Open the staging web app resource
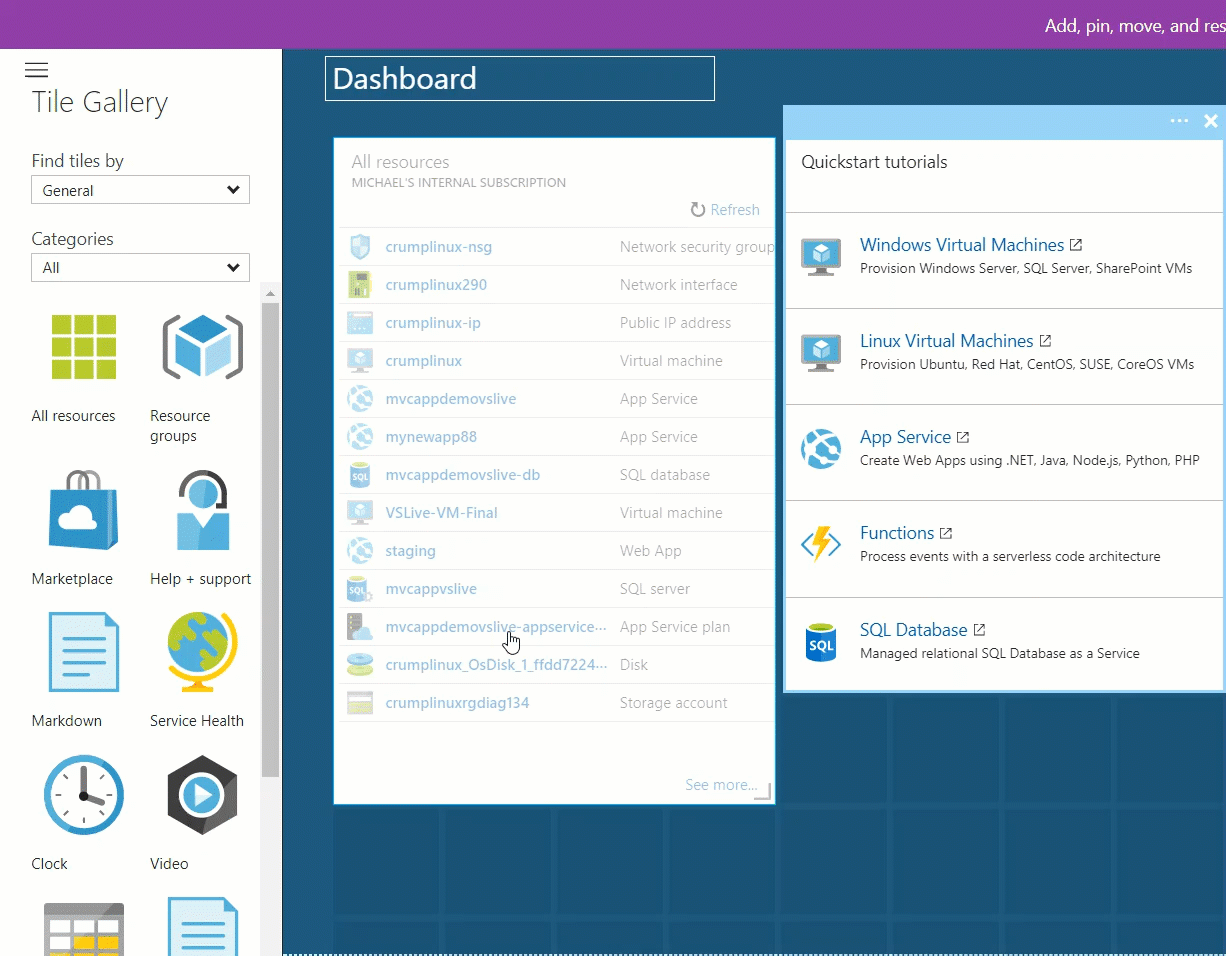 410,551
